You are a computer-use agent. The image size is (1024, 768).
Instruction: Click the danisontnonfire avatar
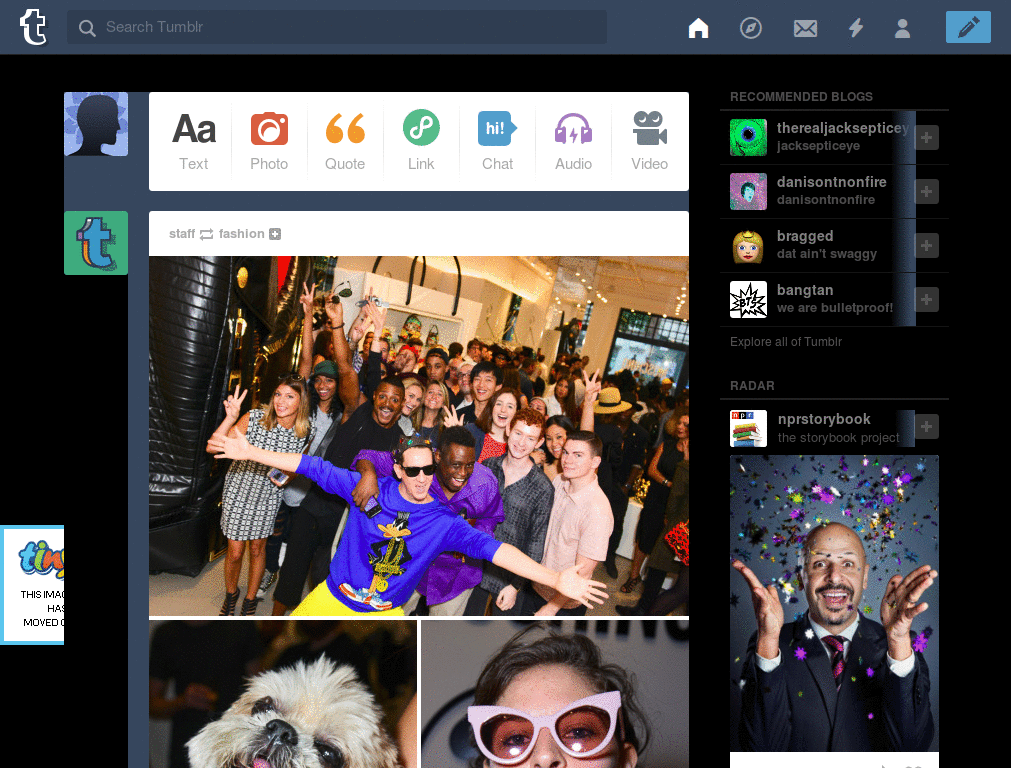pos(748,191)
